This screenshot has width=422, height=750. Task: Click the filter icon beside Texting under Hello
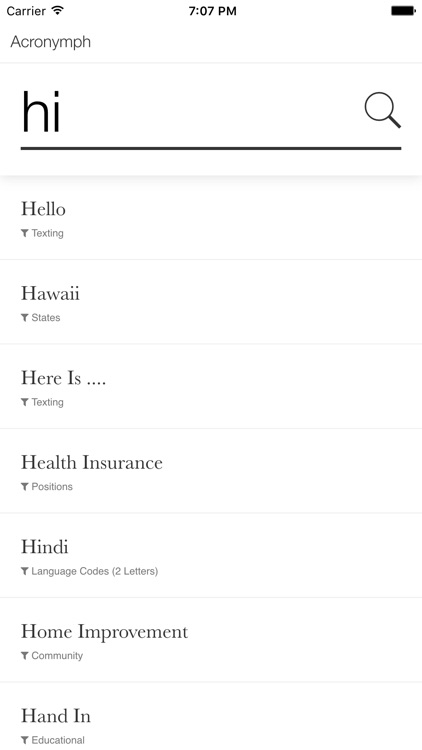[25, 233]
